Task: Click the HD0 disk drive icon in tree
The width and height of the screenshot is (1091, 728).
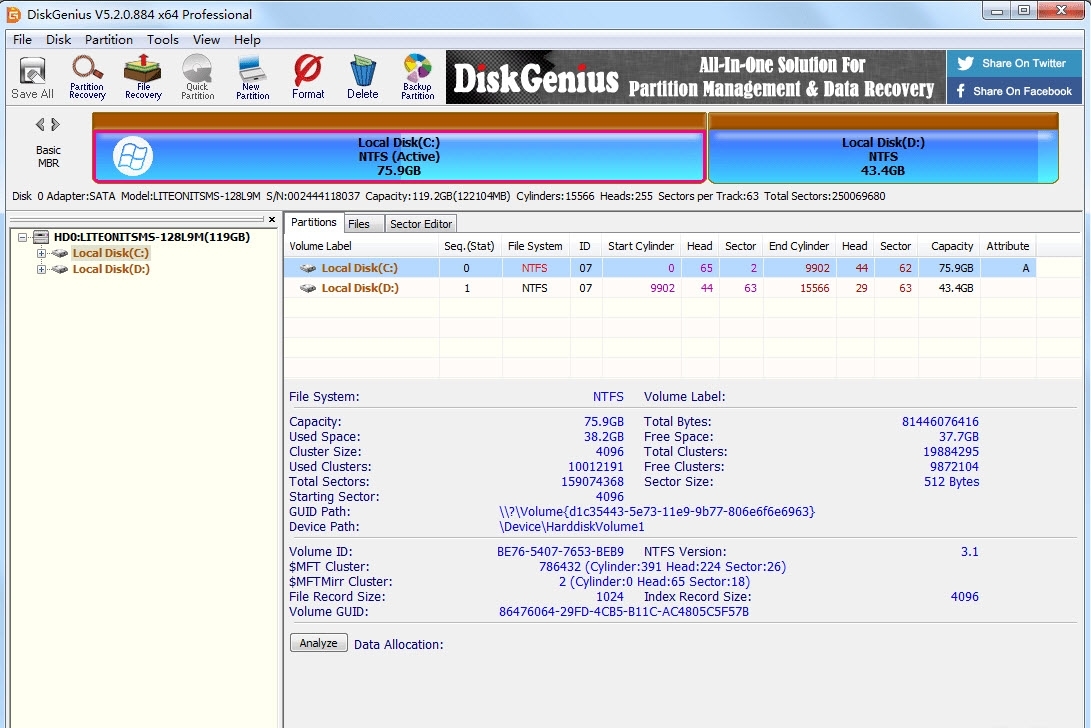Action: (x=41, y=237)
